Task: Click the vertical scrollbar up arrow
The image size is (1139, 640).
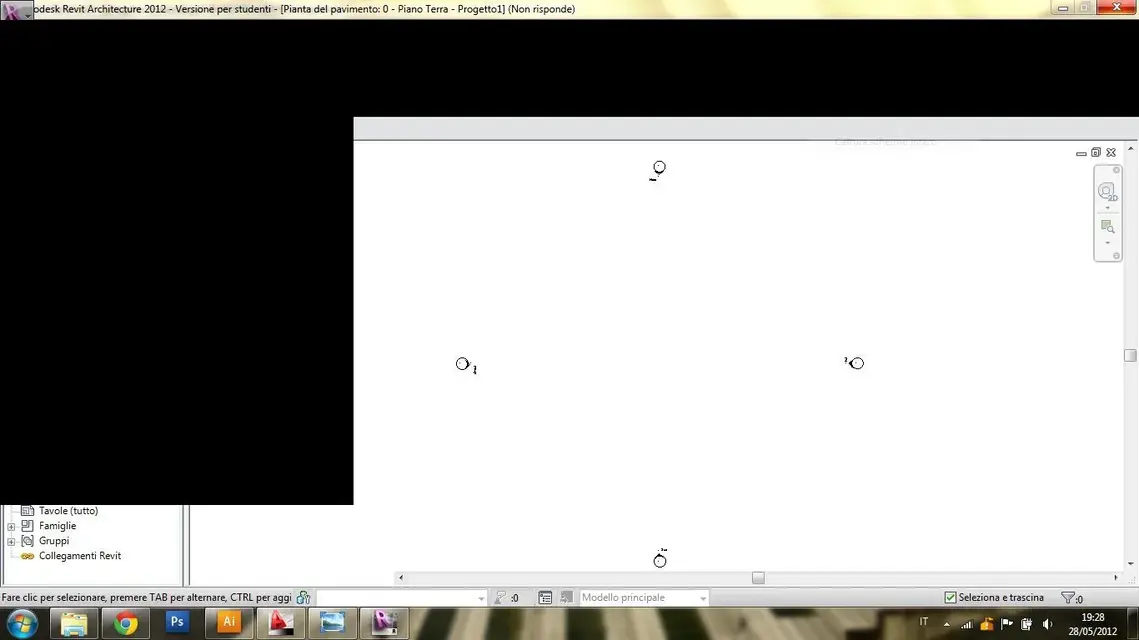Action: pos(1130,148)
